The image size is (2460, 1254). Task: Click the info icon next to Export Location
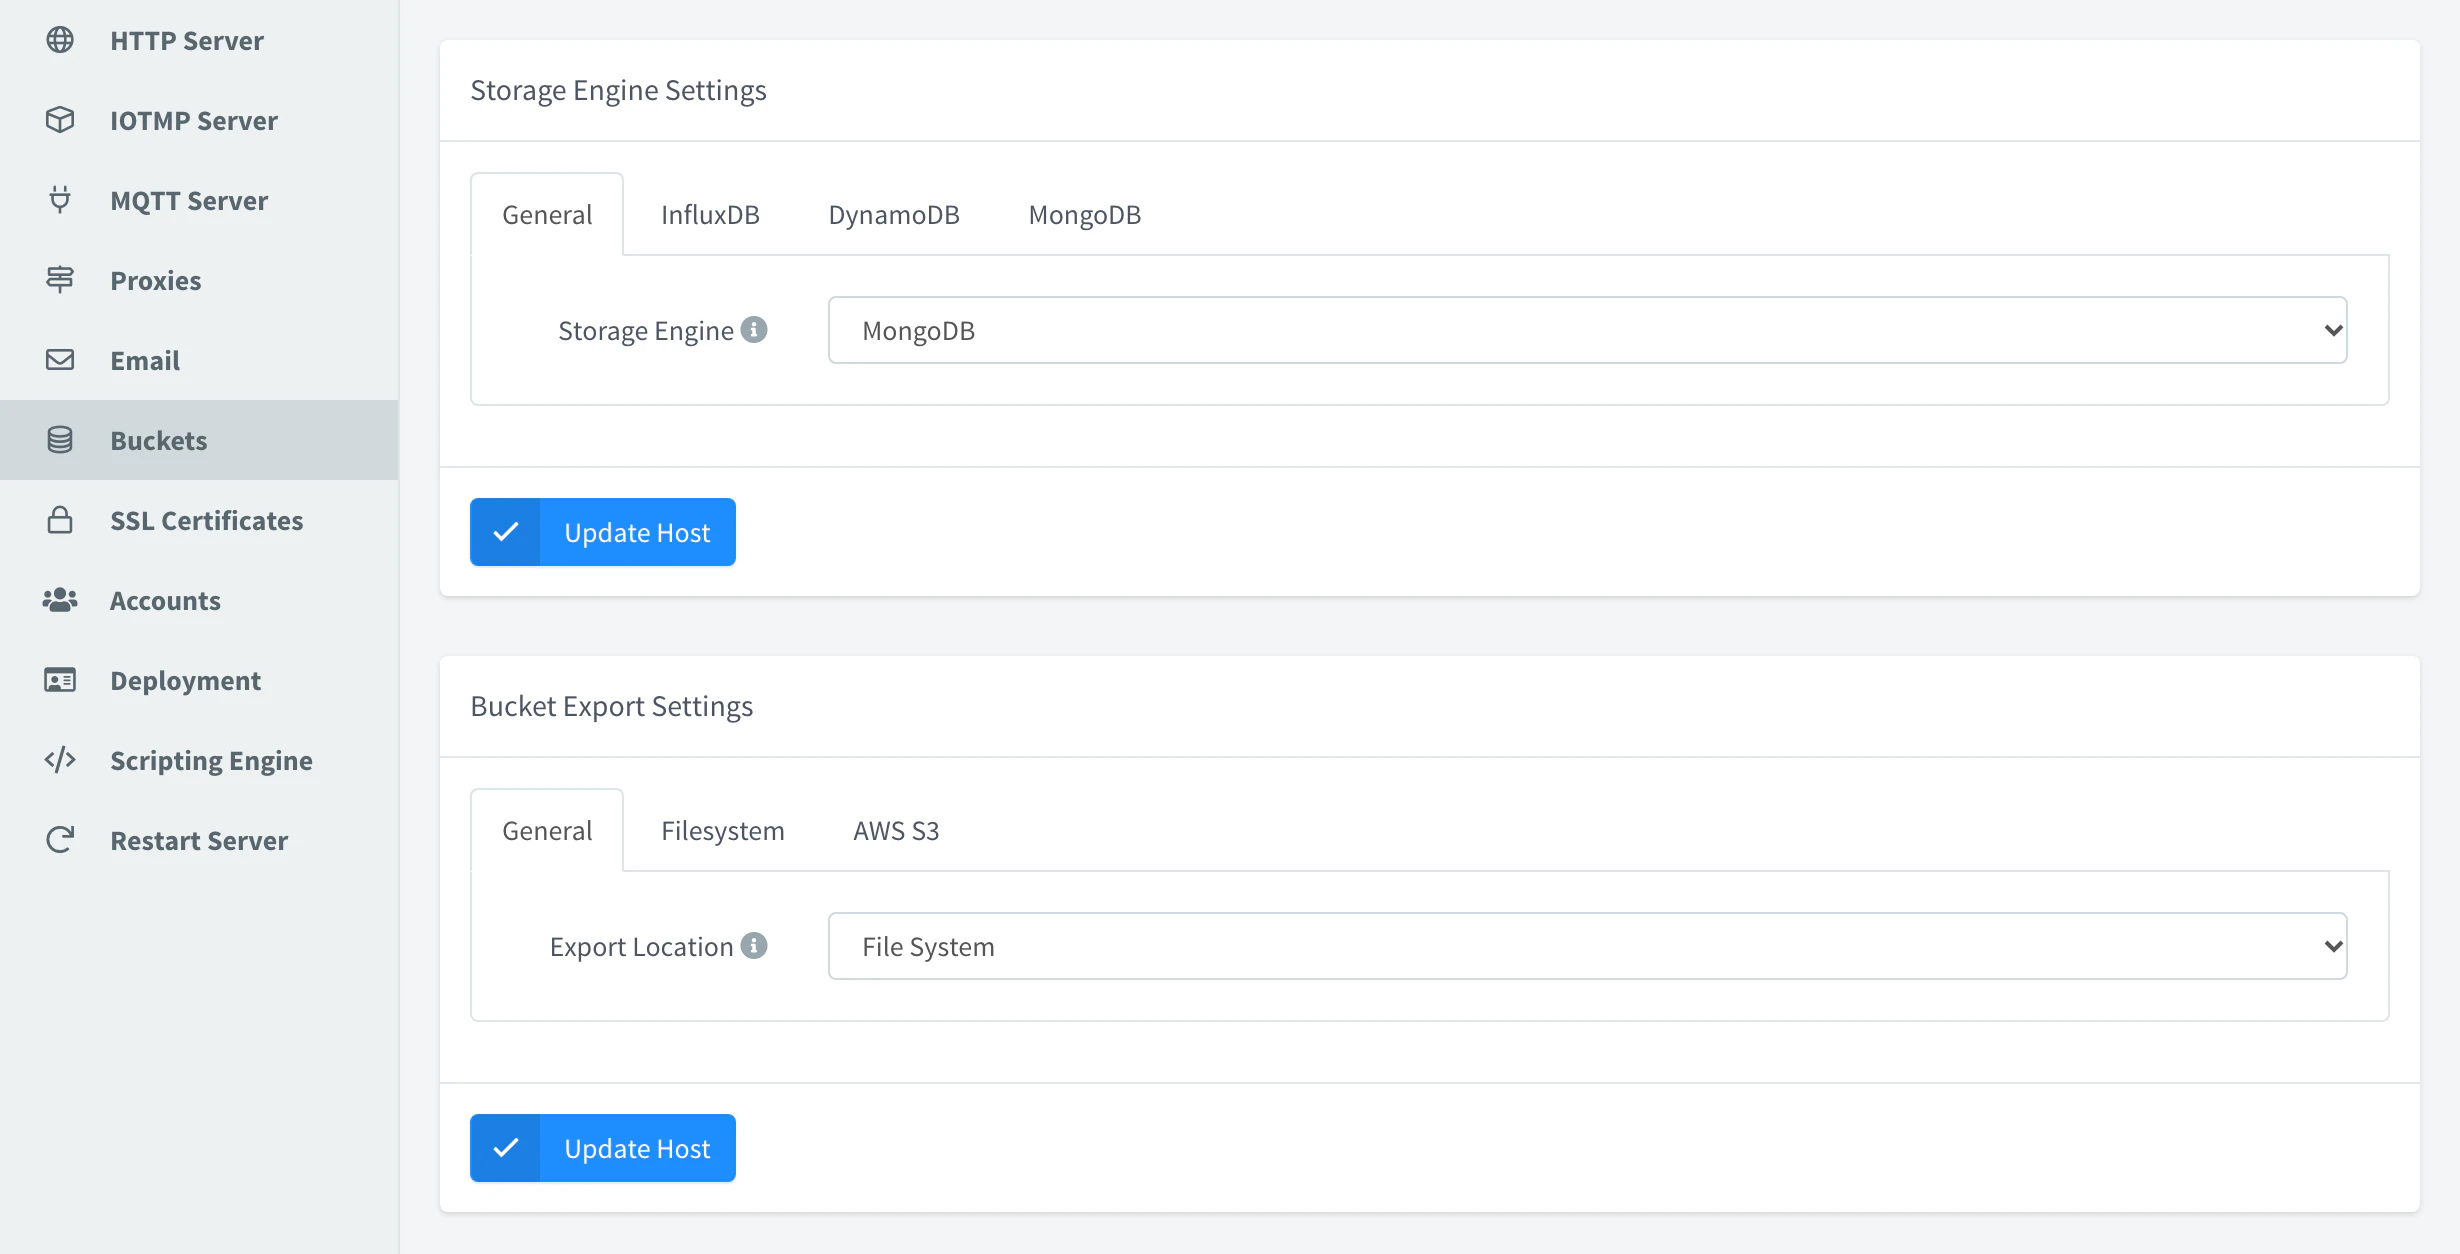[x=754, y=946]
